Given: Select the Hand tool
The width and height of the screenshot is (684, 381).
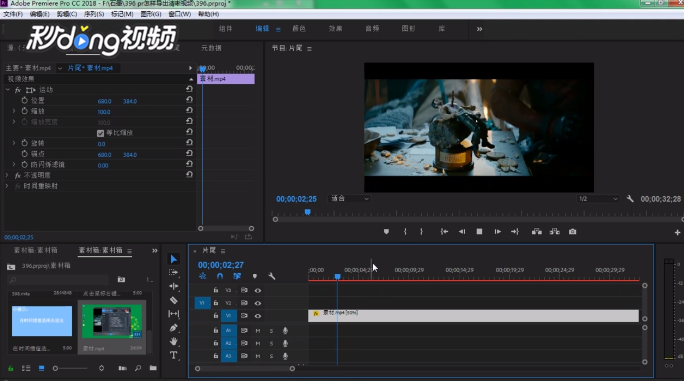Looking at the screenshot, I should [174, 341].
